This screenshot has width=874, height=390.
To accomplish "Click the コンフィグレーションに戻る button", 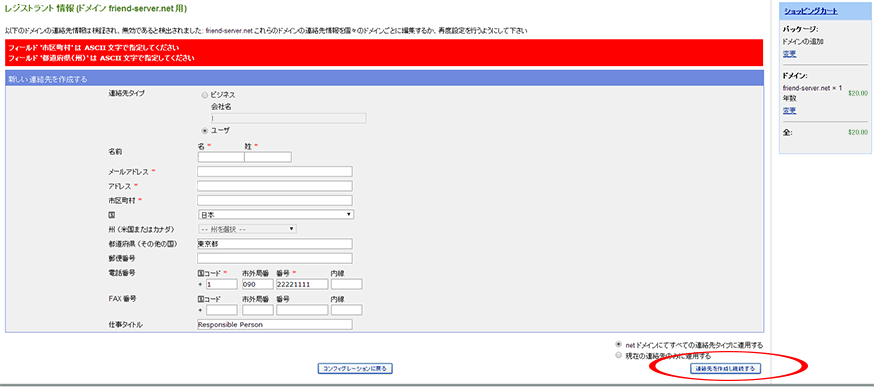I will tap(356, 369).
